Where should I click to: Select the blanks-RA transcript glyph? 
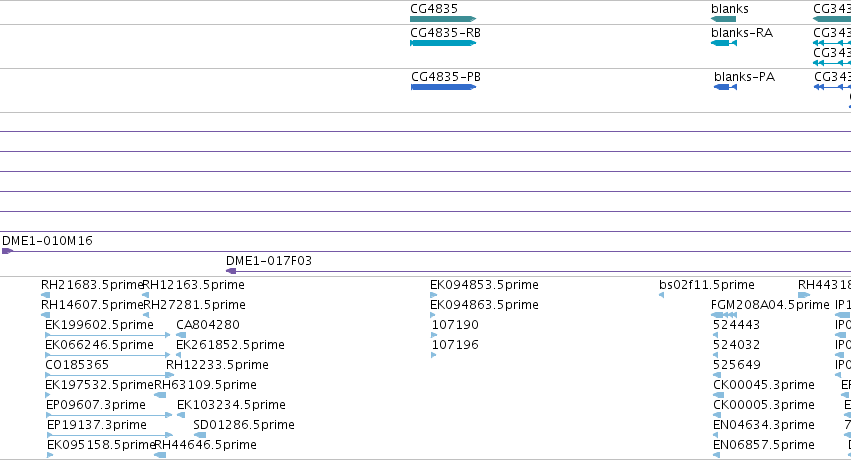coord(724,43)
